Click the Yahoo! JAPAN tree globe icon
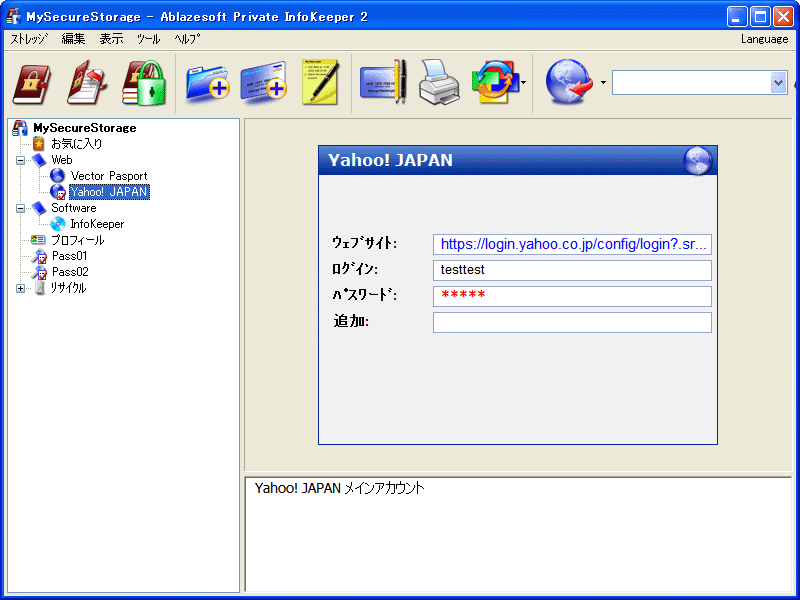Image resolution: width=800 pixels, height=600 pixels. [58, 192]
